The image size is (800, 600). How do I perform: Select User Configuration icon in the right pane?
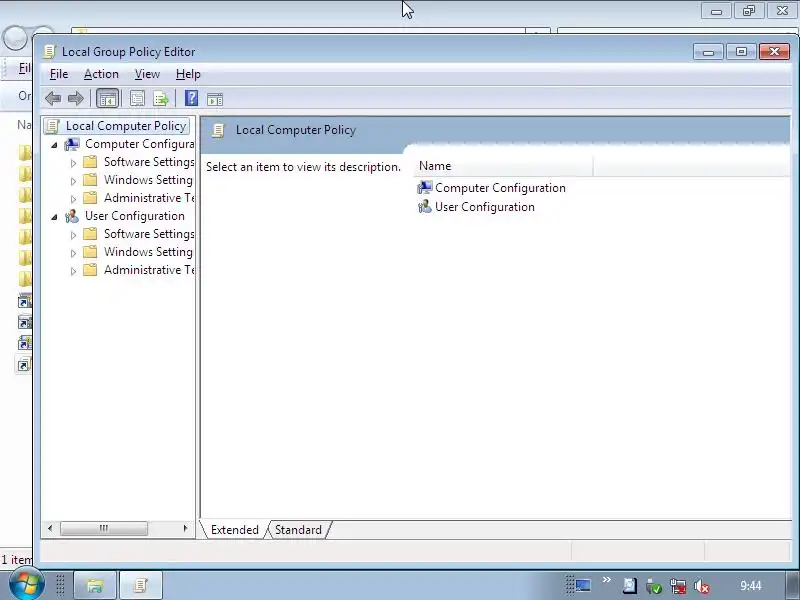424,207
